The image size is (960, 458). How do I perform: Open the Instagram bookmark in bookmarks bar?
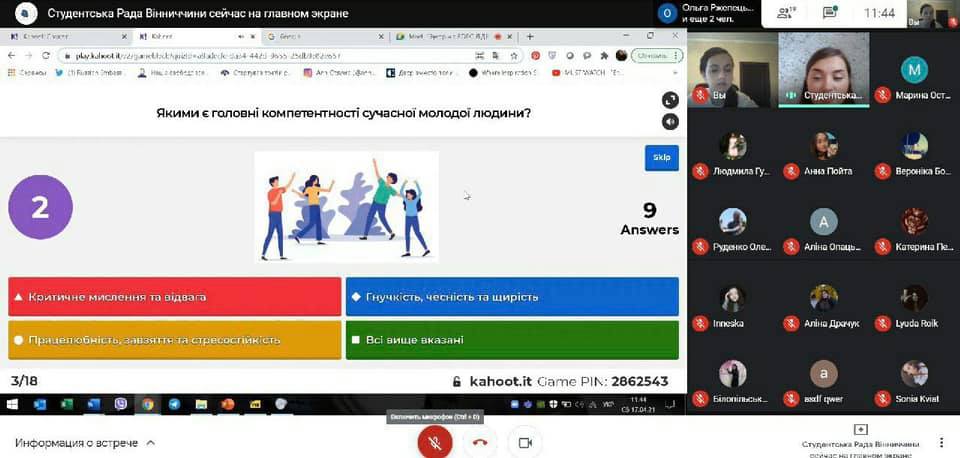339,72
